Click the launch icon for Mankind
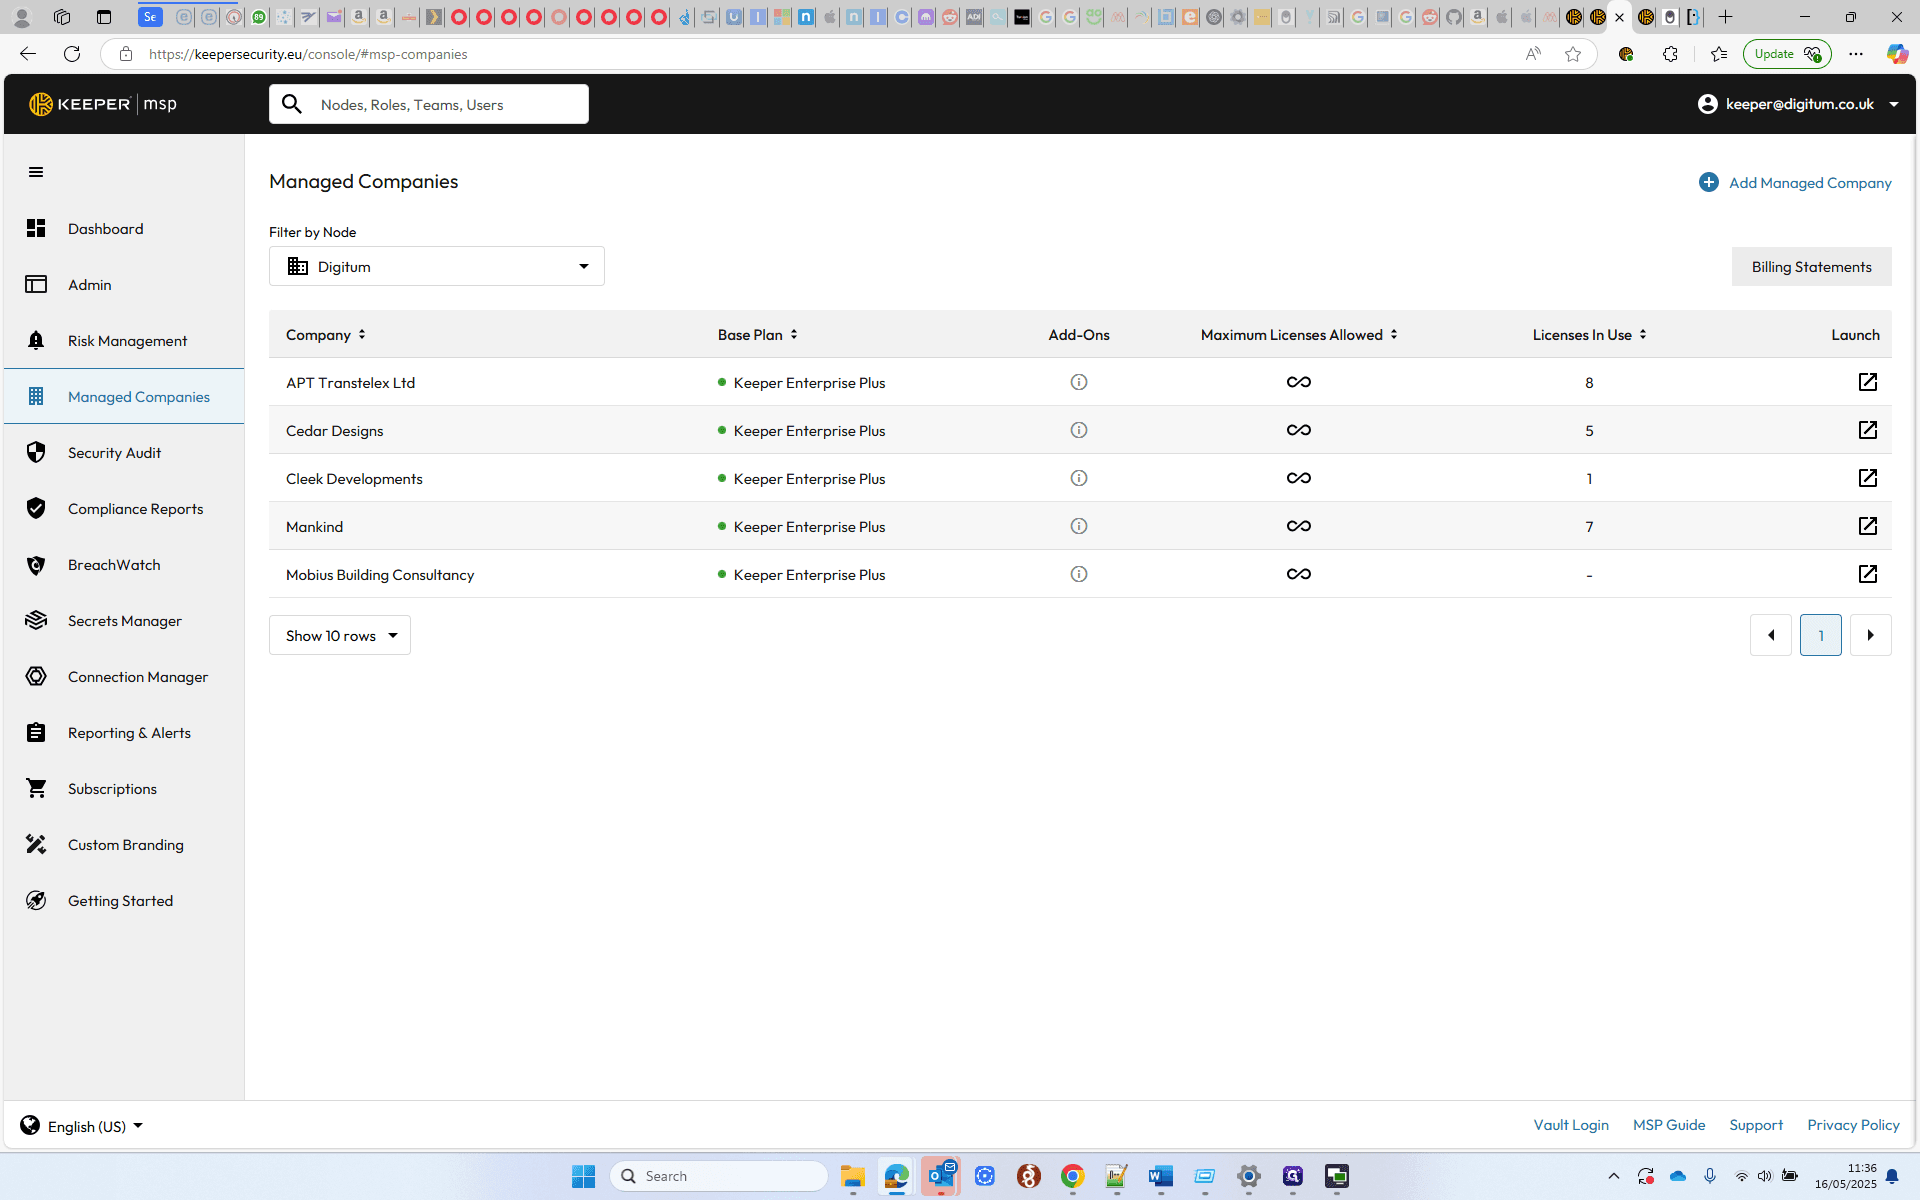 [1867, 526]
